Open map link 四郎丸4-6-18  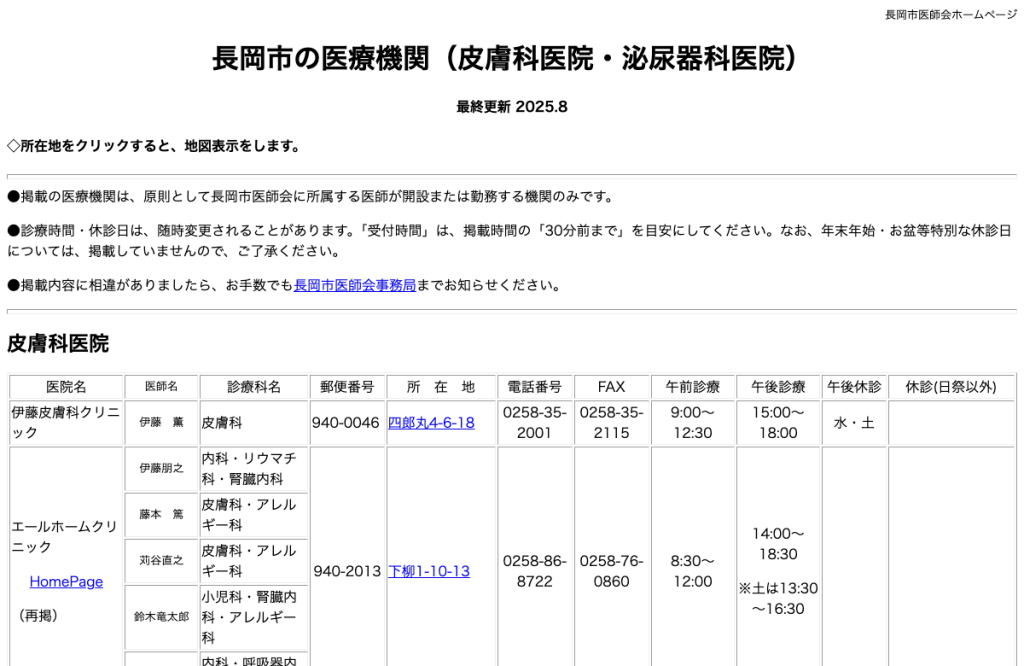[x=431, y=423]
